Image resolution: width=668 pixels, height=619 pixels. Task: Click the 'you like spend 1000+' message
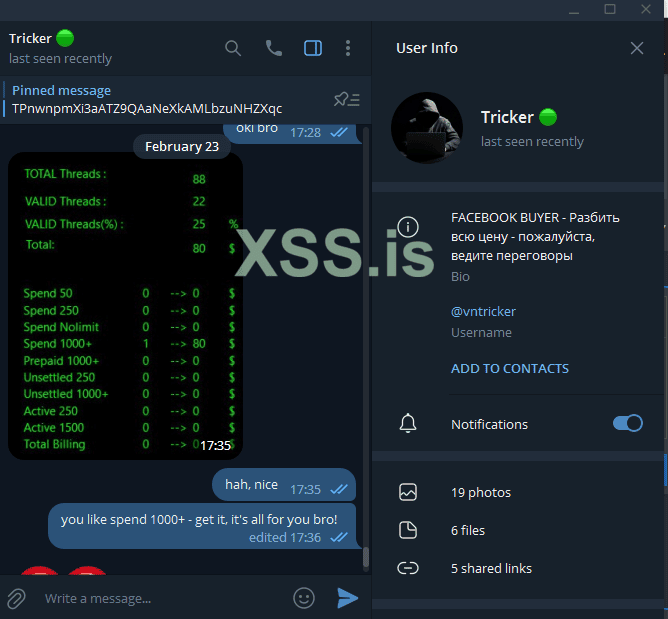click(x=202, y=526)
